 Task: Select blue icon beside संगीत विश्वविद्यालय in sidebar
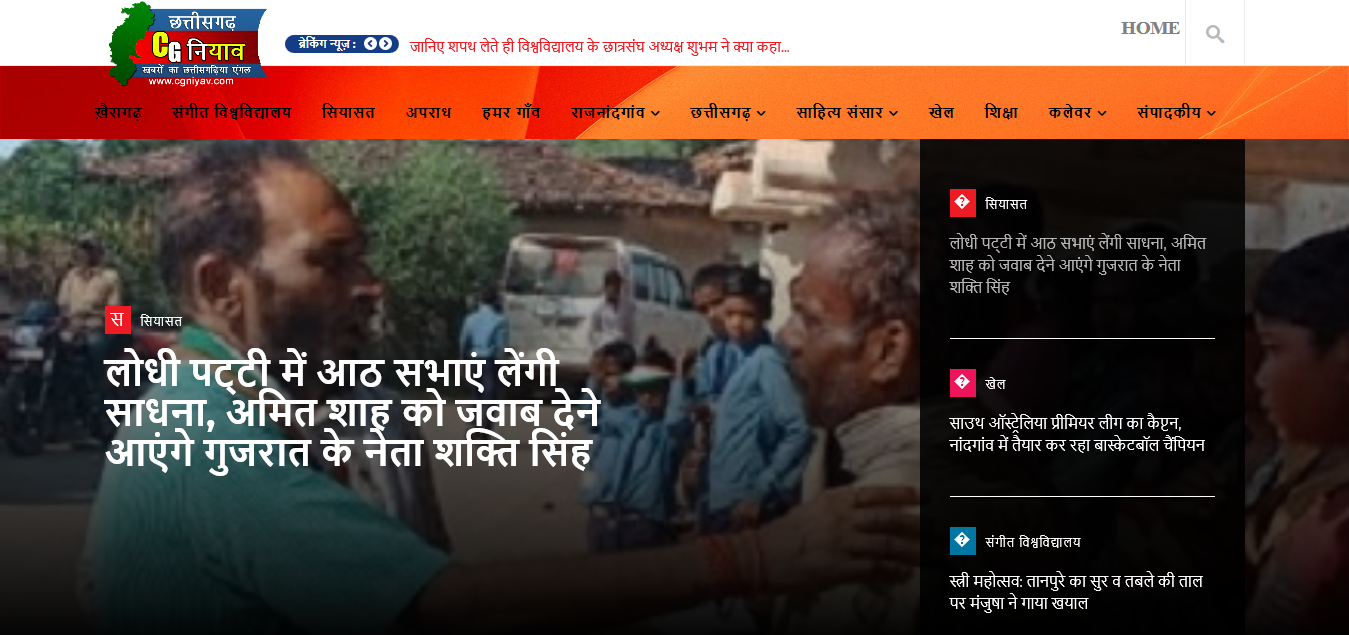click(x=962, y=541)
